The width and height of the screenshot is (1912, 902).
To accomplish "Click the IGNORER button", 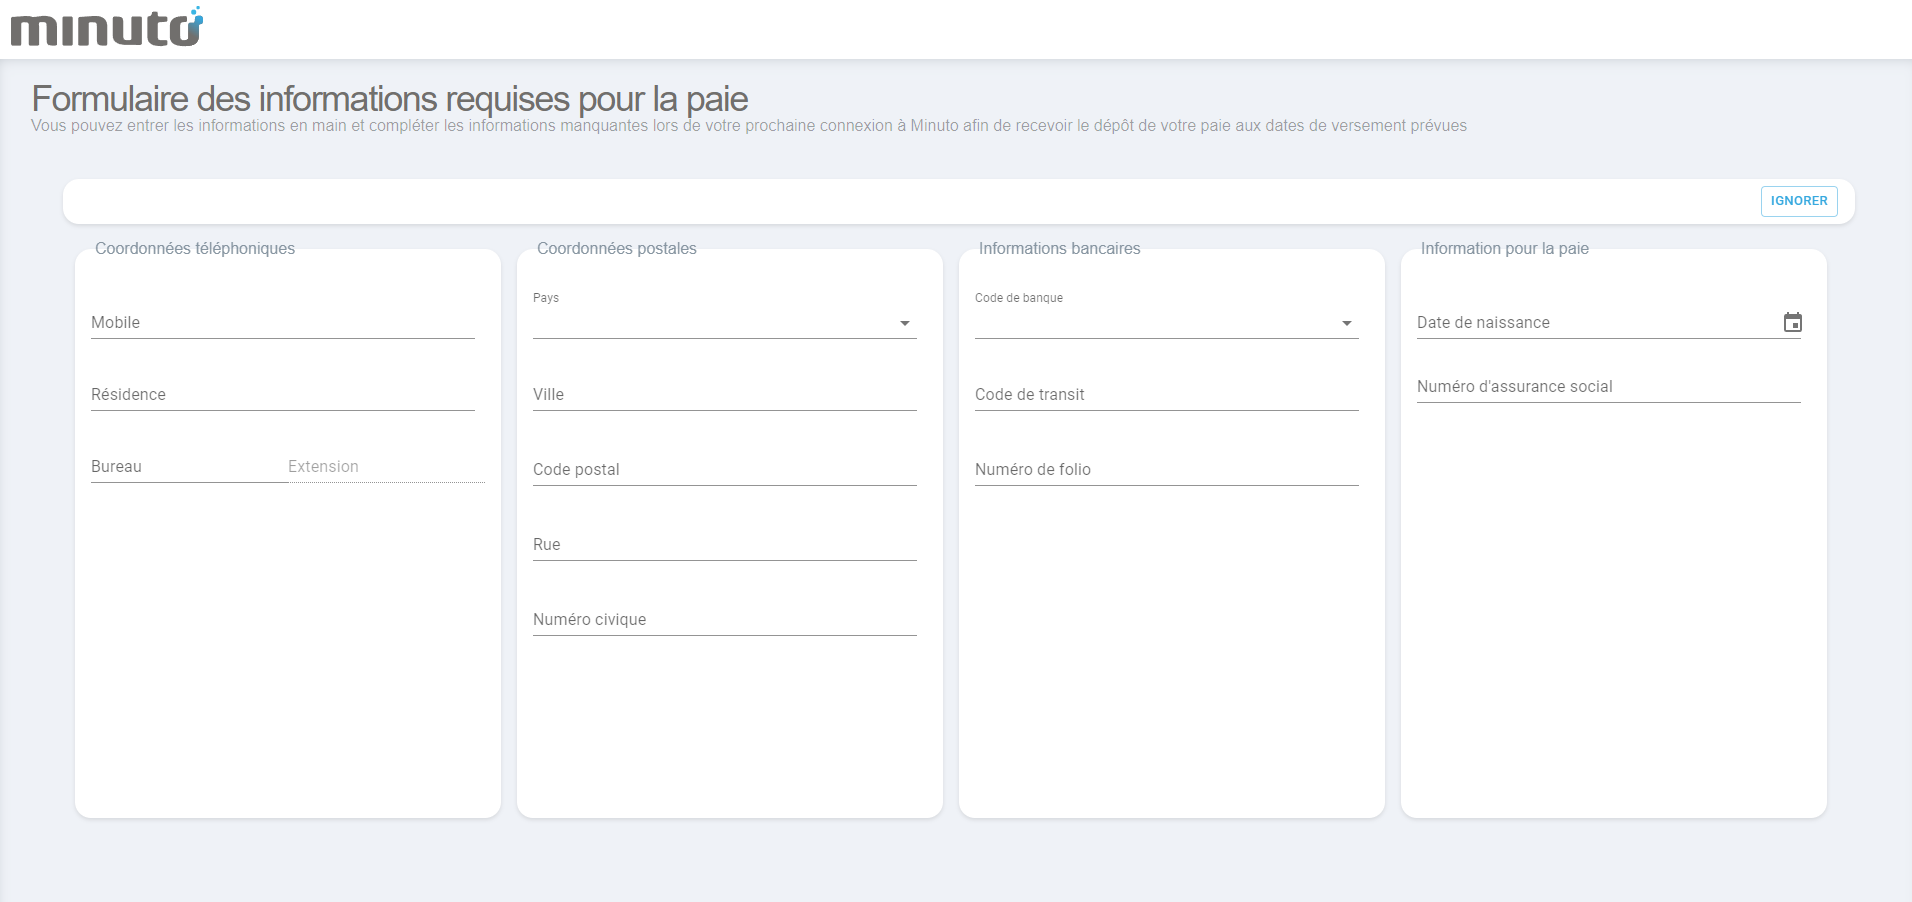I will click(x=1798, y=201).
